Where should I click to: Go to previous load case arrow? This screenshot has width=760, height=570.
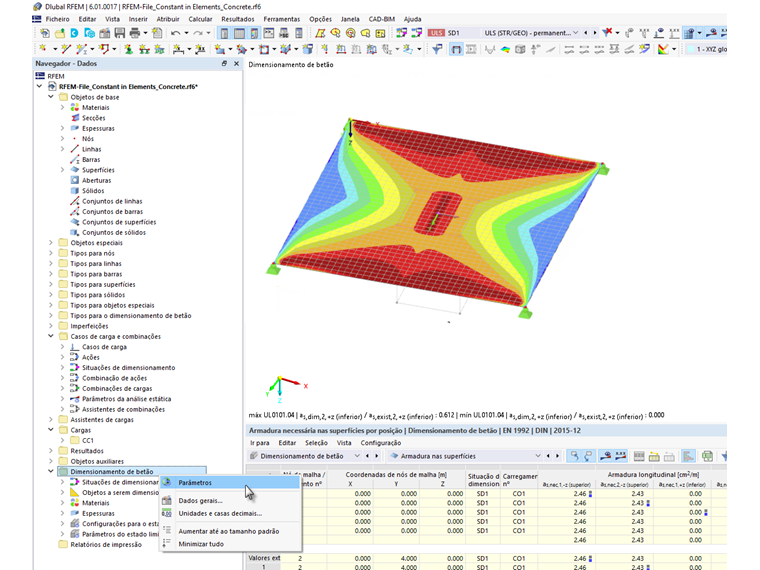(586, 33)
